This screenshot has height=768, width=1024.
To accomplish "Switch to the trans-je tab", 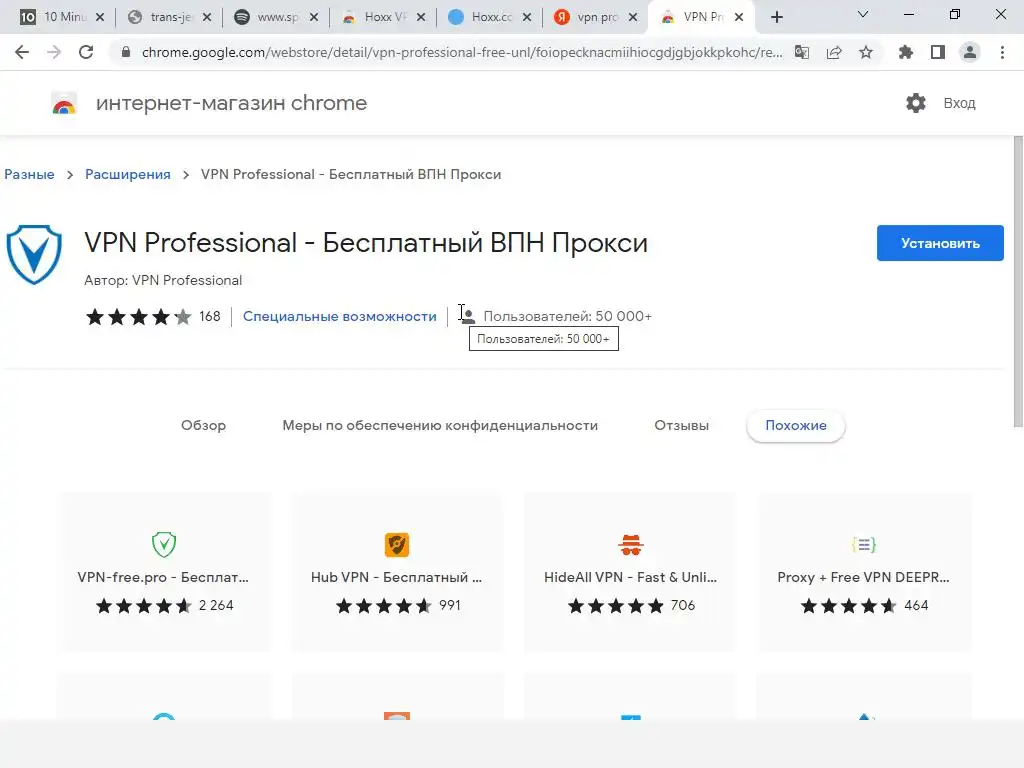I will point(170,17).
